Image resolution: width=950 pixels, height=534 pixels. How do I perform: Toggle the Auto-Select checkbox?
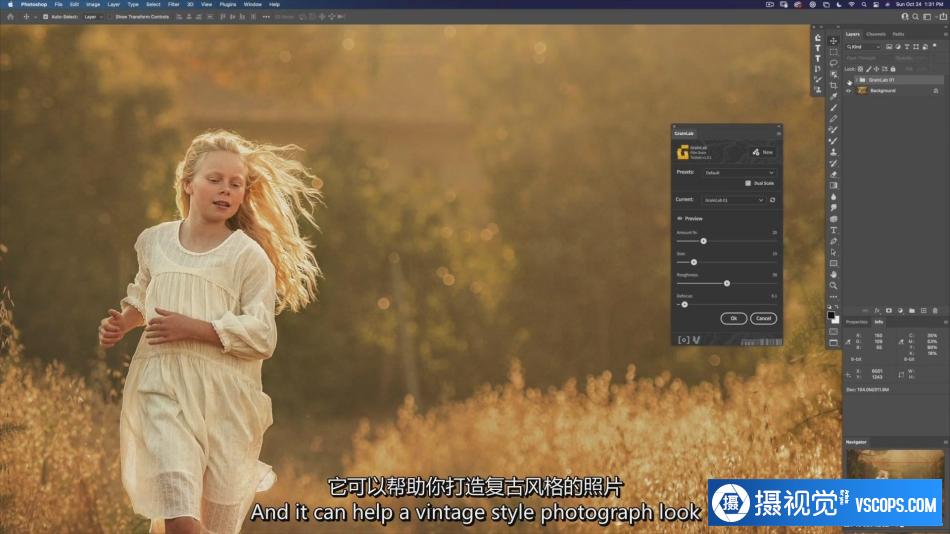45,17
